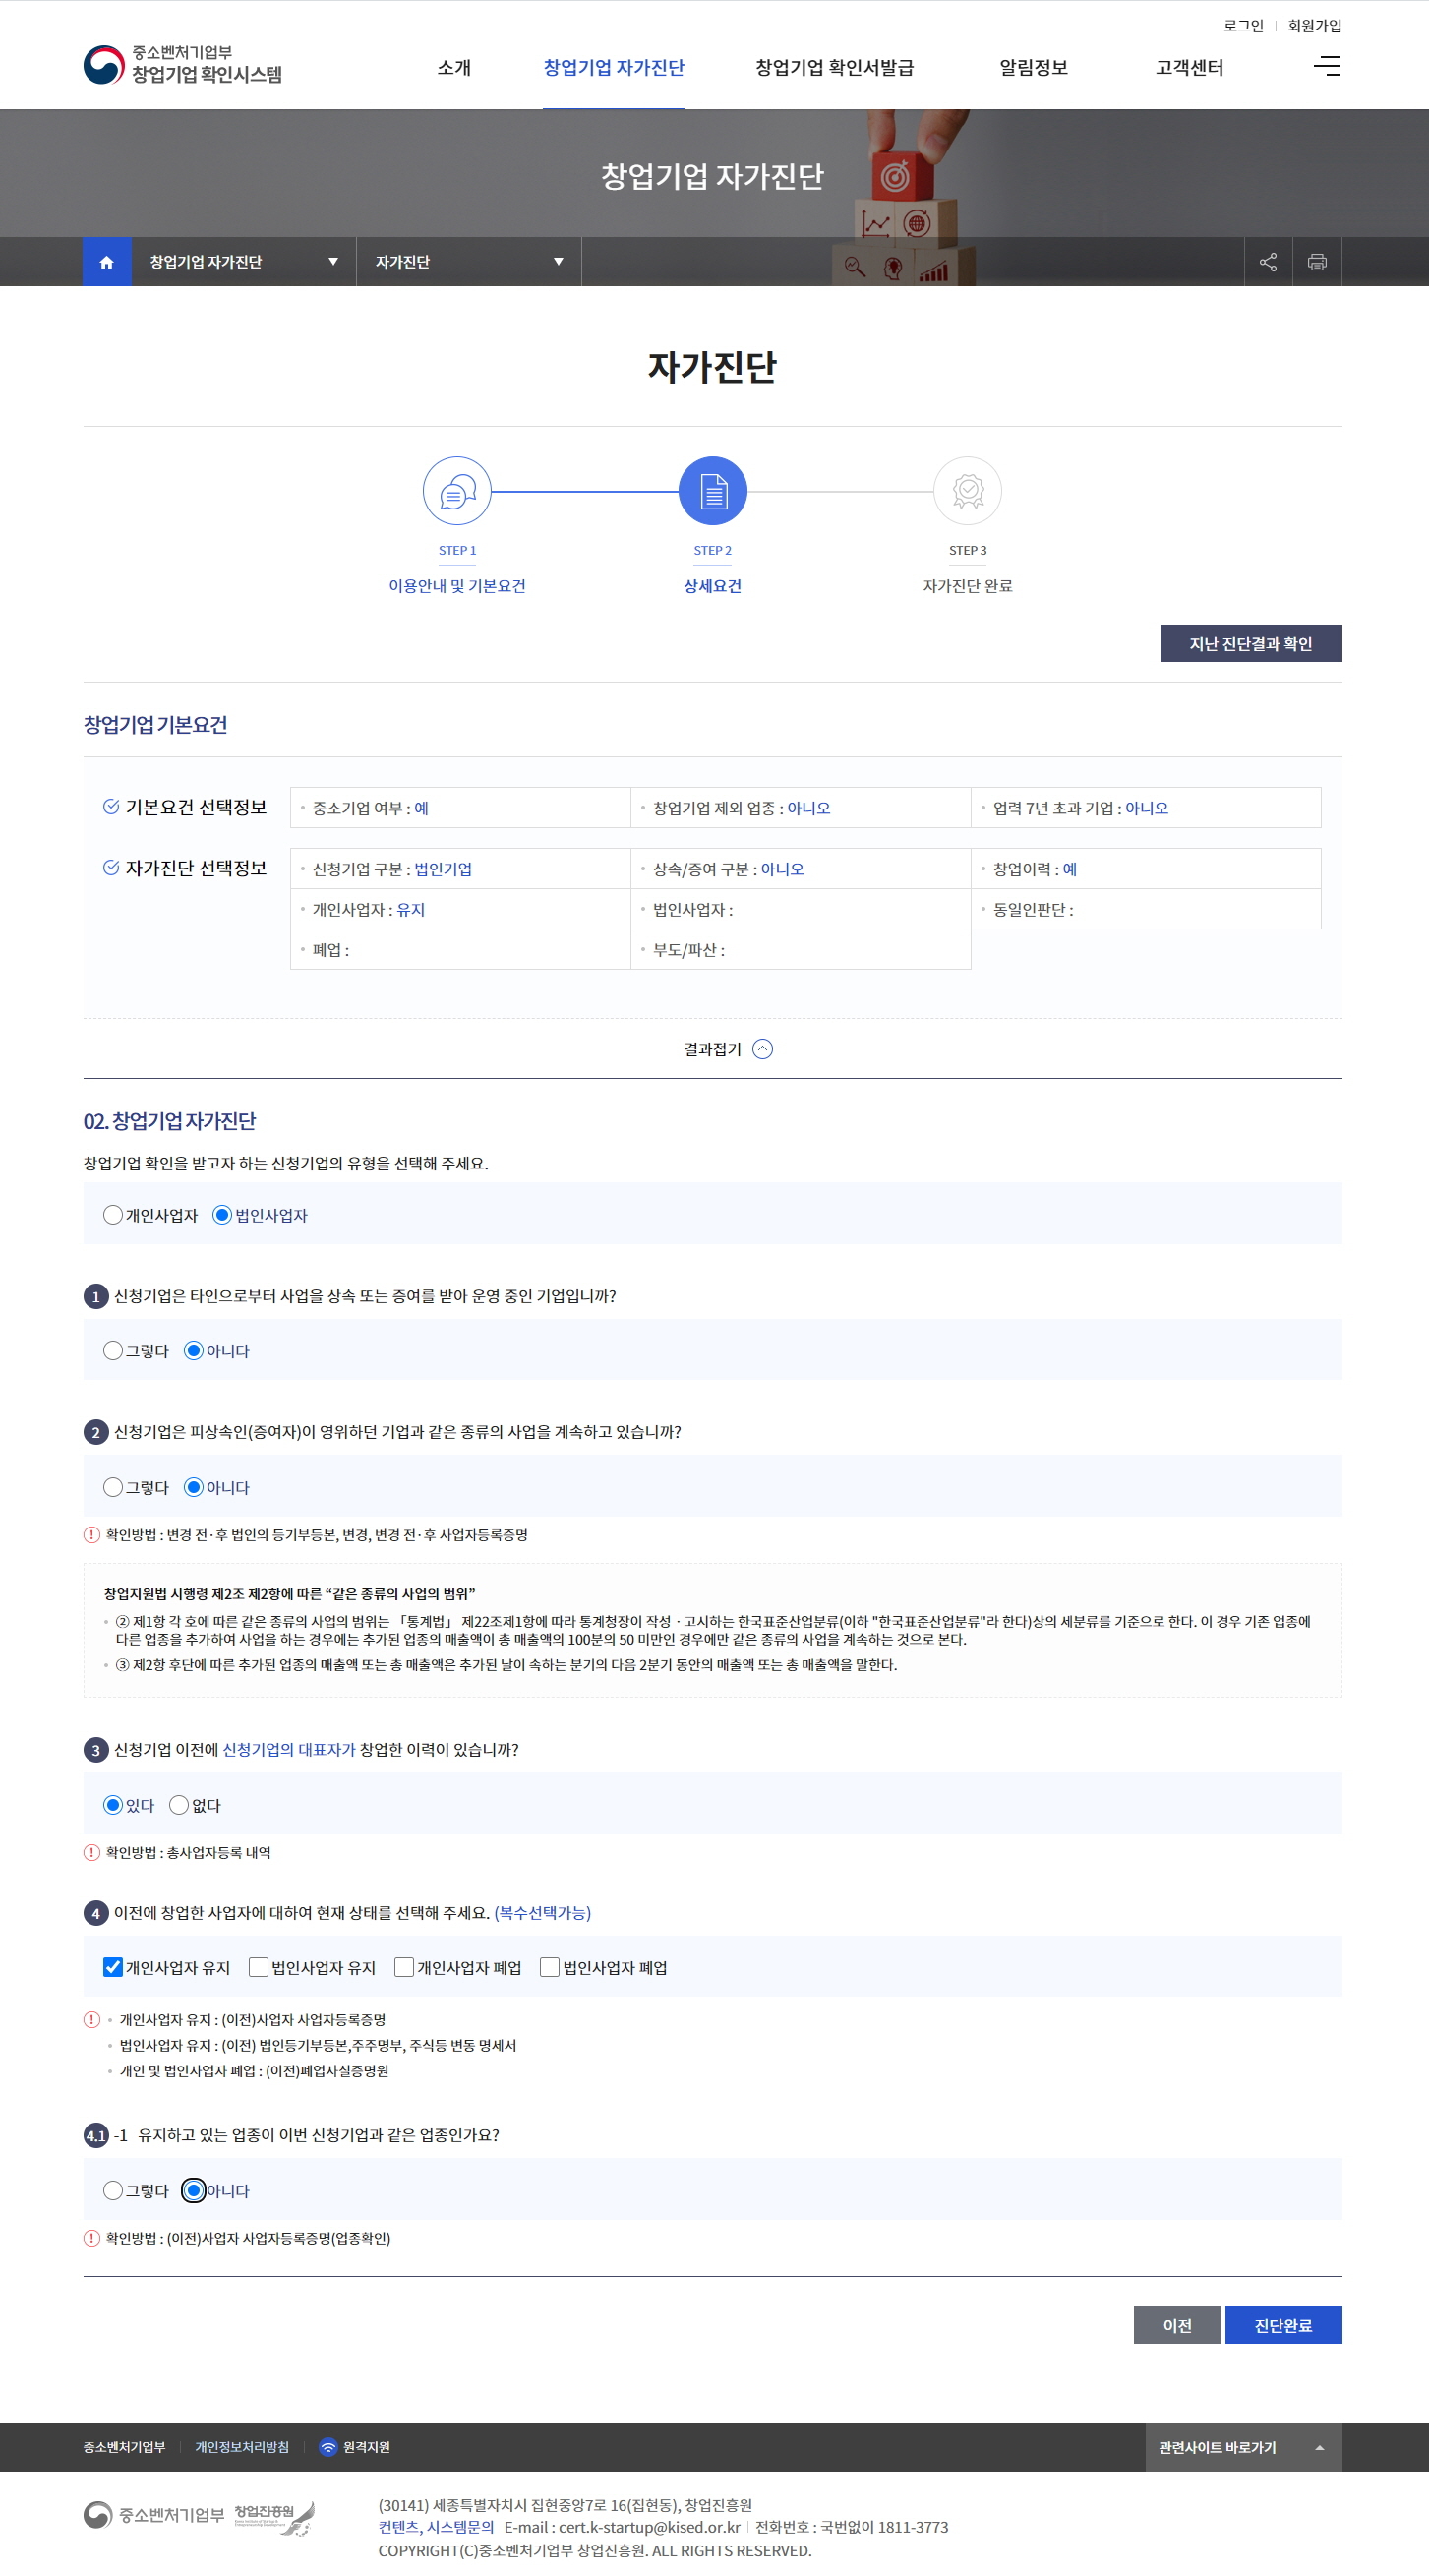Click the footer 창업진흥원 logo
This screenshot has height=2576, width=1429.
(x=275, y=2518)
